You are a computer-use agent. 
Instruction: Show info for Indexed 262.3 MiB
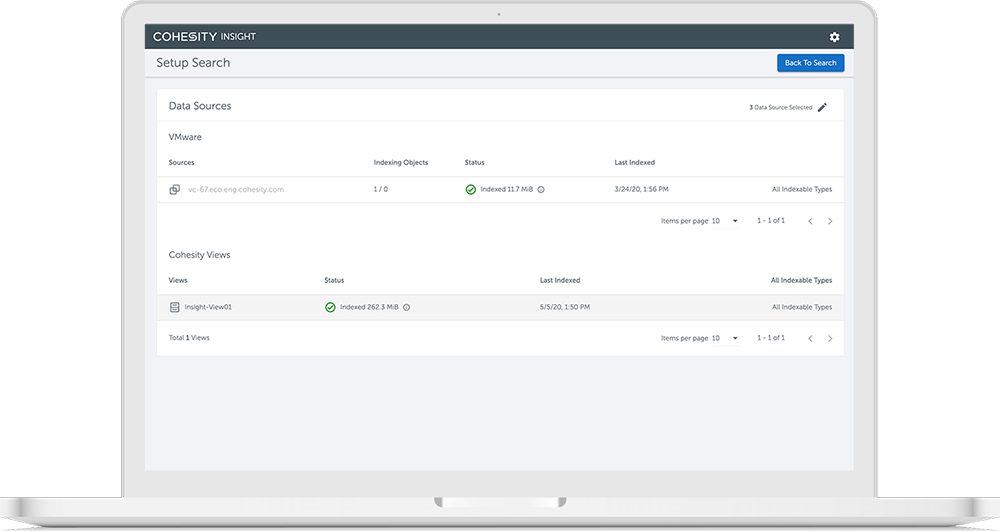pos(406,307)
